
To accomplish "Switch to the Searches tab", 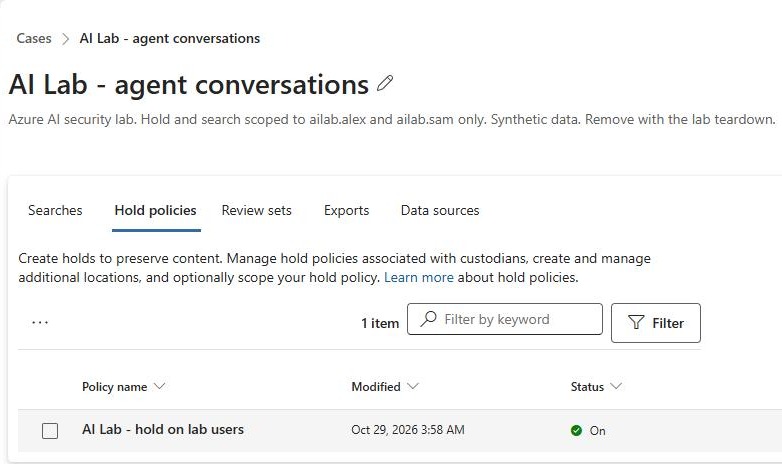I will click(x=55, y=210).
